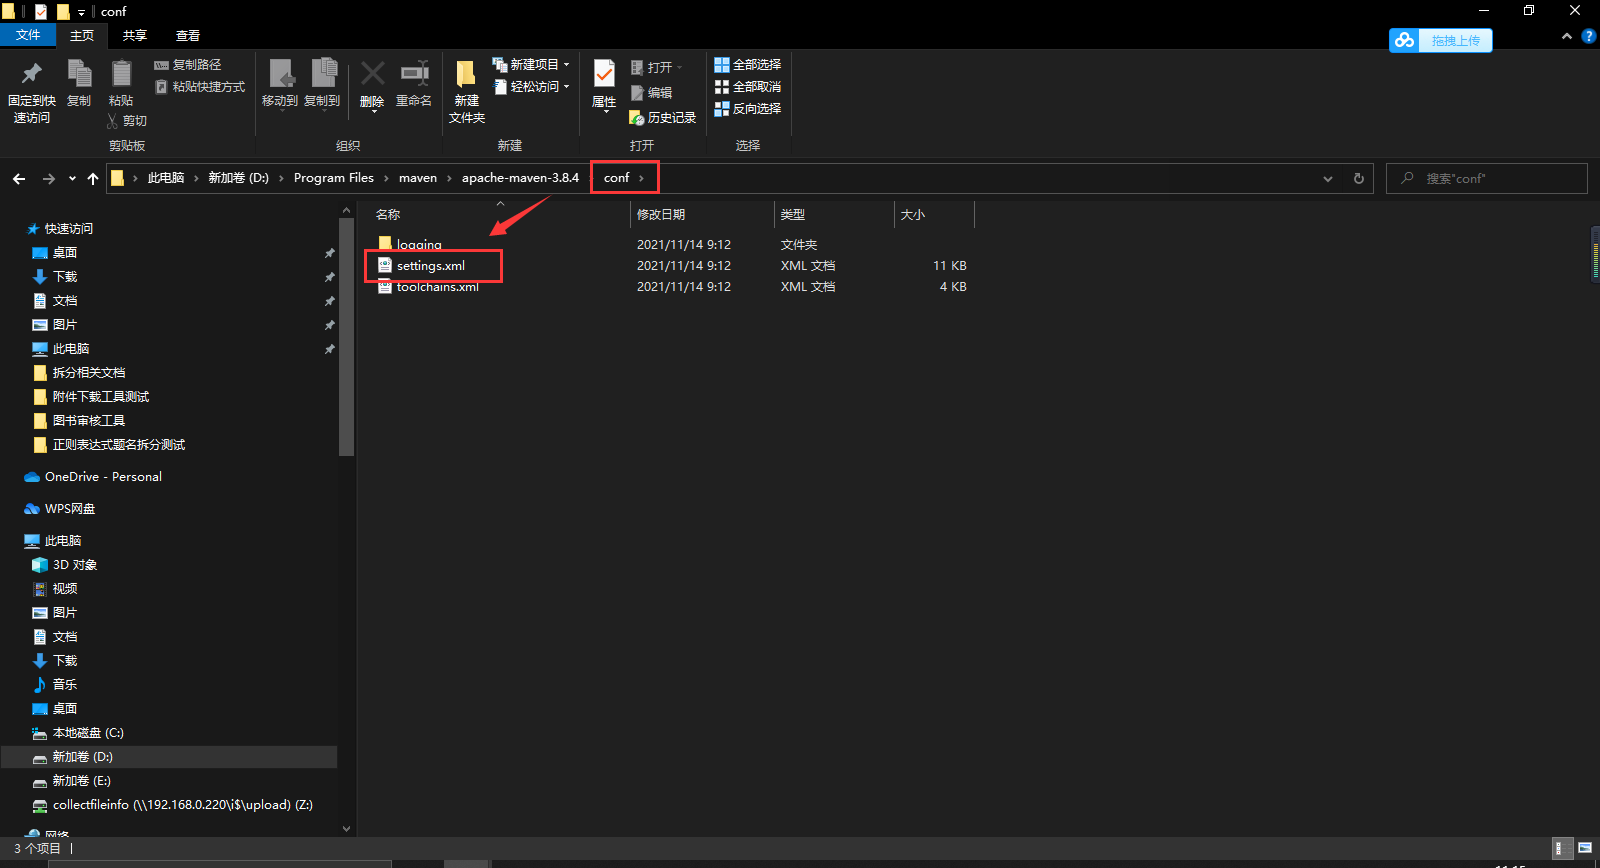Expand the chevron after conf breadcrumb
1600x868 pixels.
click(641, 178)
